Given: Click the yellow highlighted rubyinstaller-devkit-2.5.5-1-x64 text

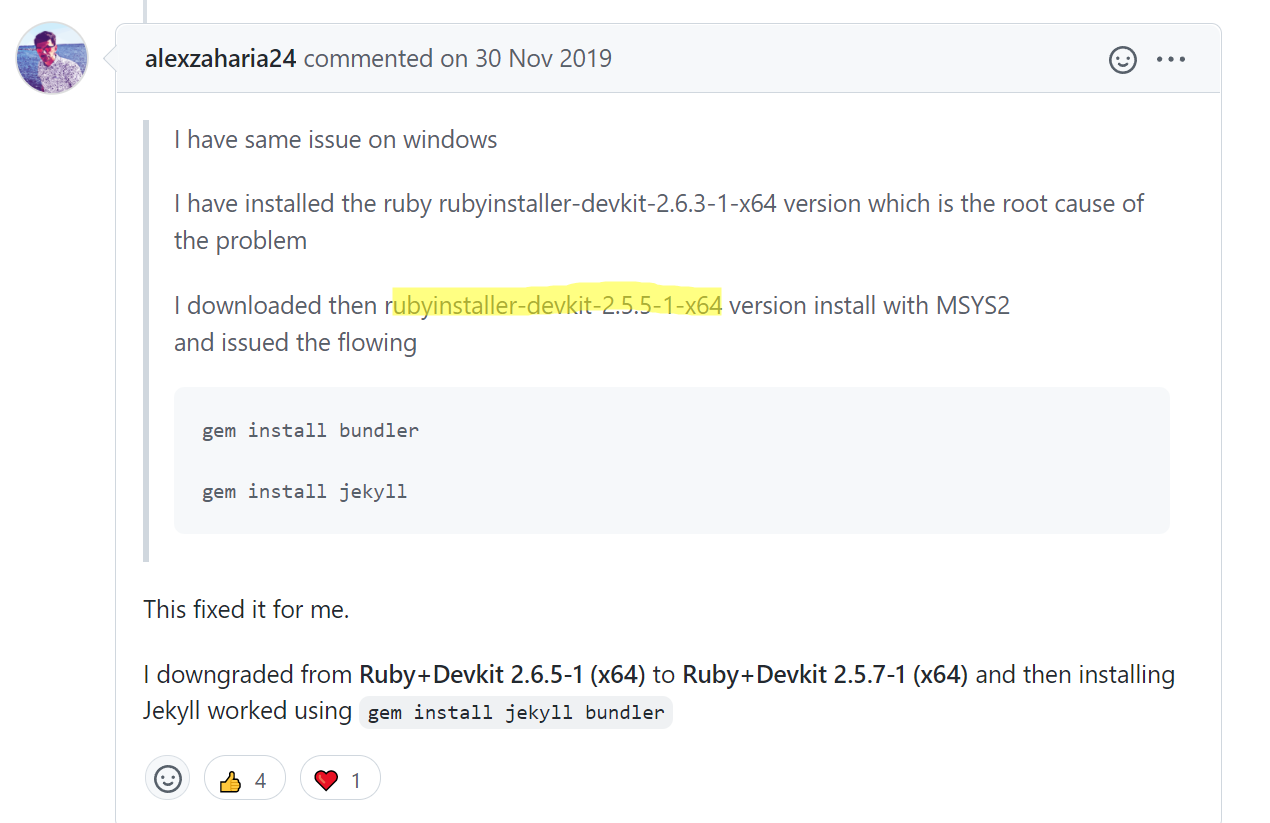Looking at the screenshot, I should 558,305.
